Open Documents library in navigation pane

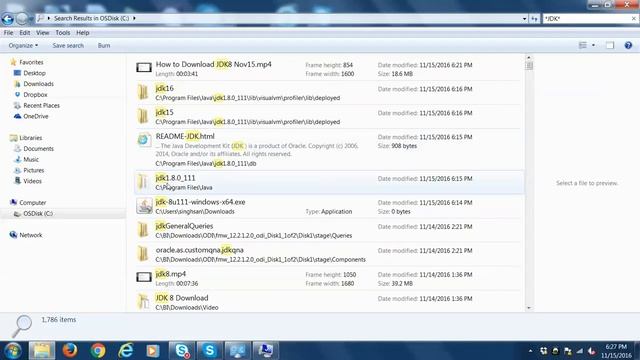click(34, 149)
